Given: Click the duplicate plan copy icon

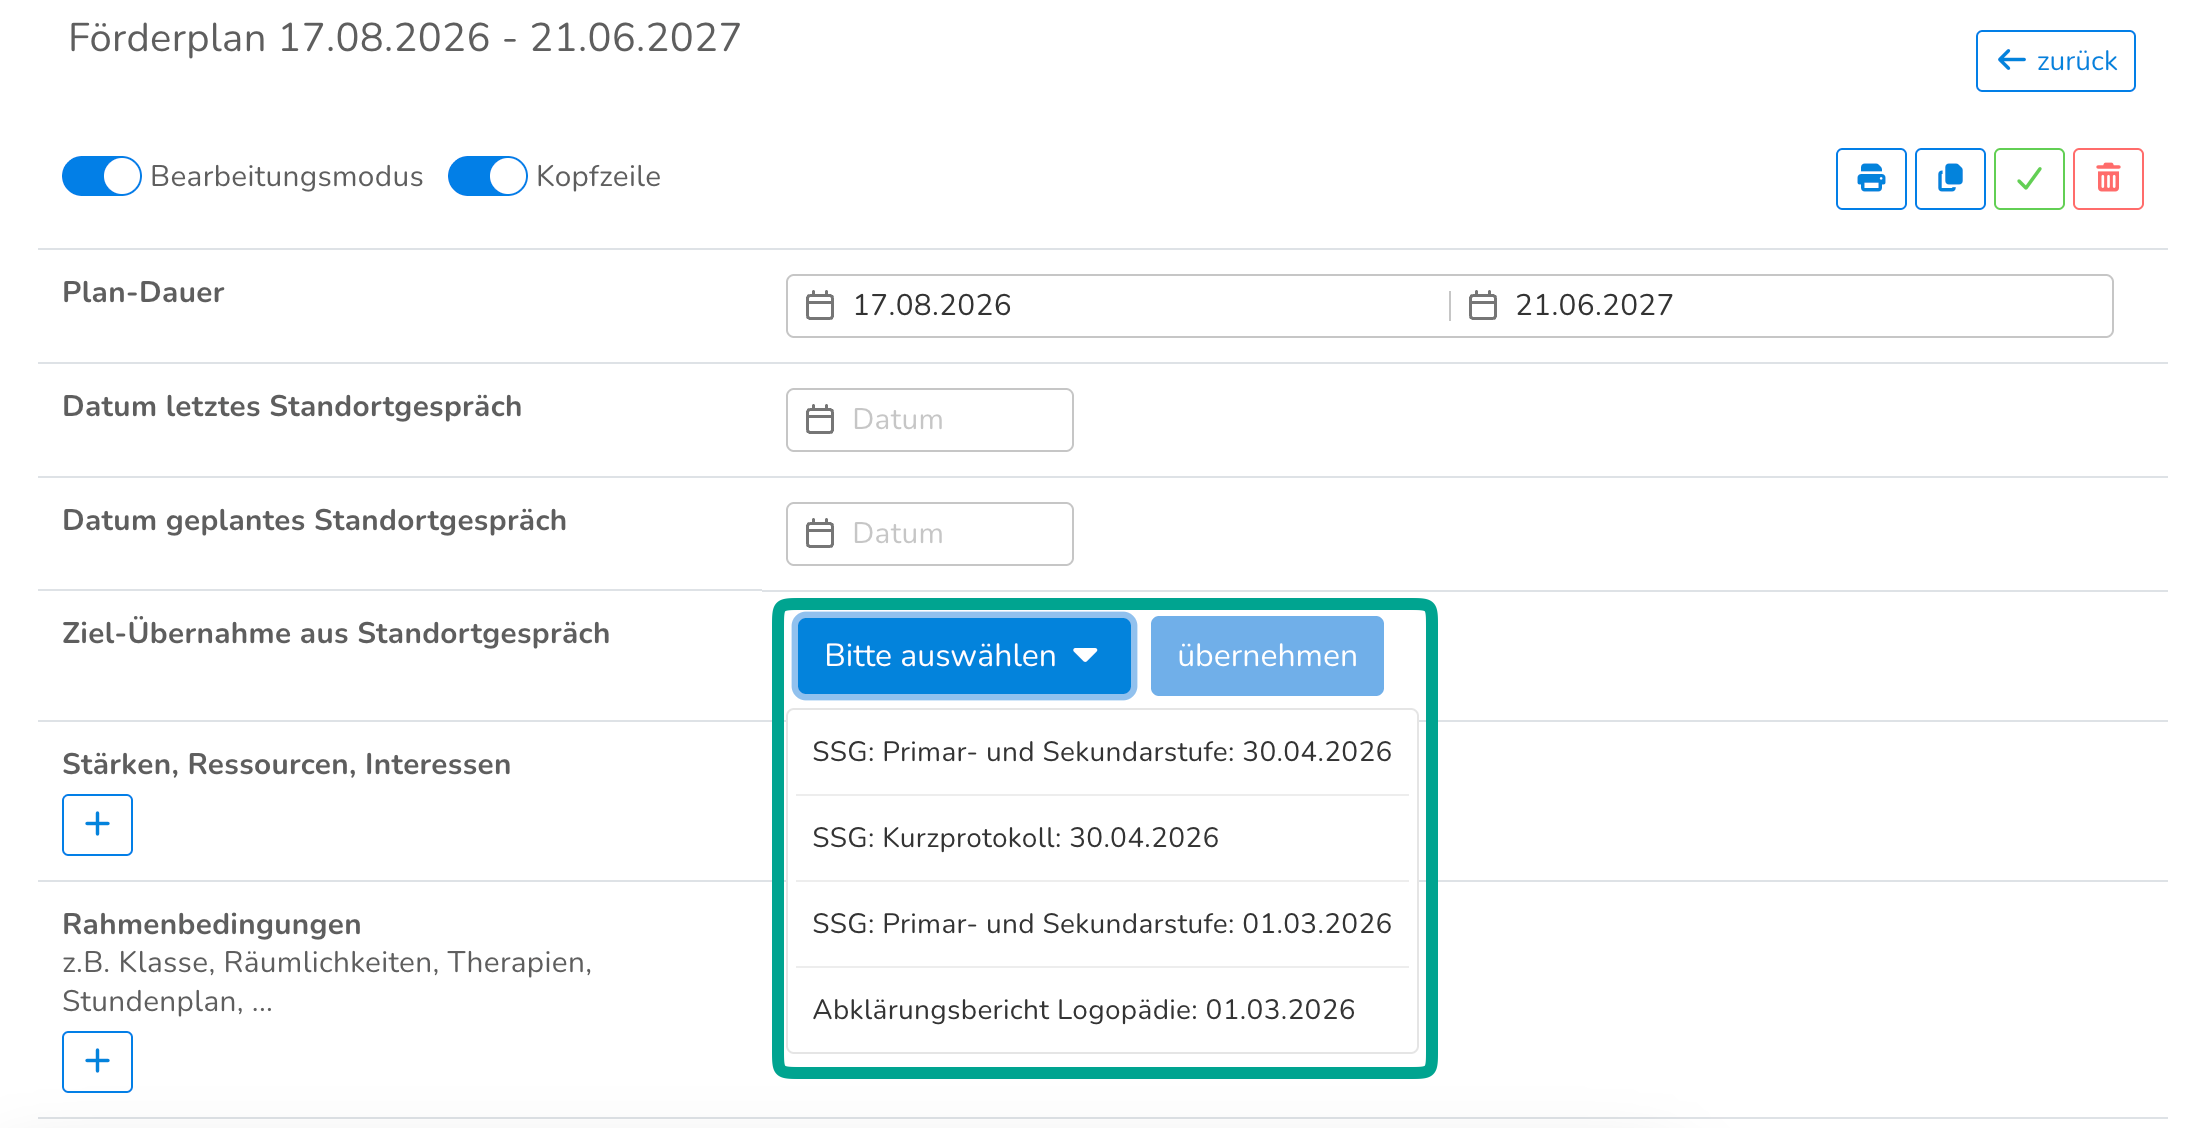Looking at the screenshot, I should pyautogui.click(x=1949, y=179).
